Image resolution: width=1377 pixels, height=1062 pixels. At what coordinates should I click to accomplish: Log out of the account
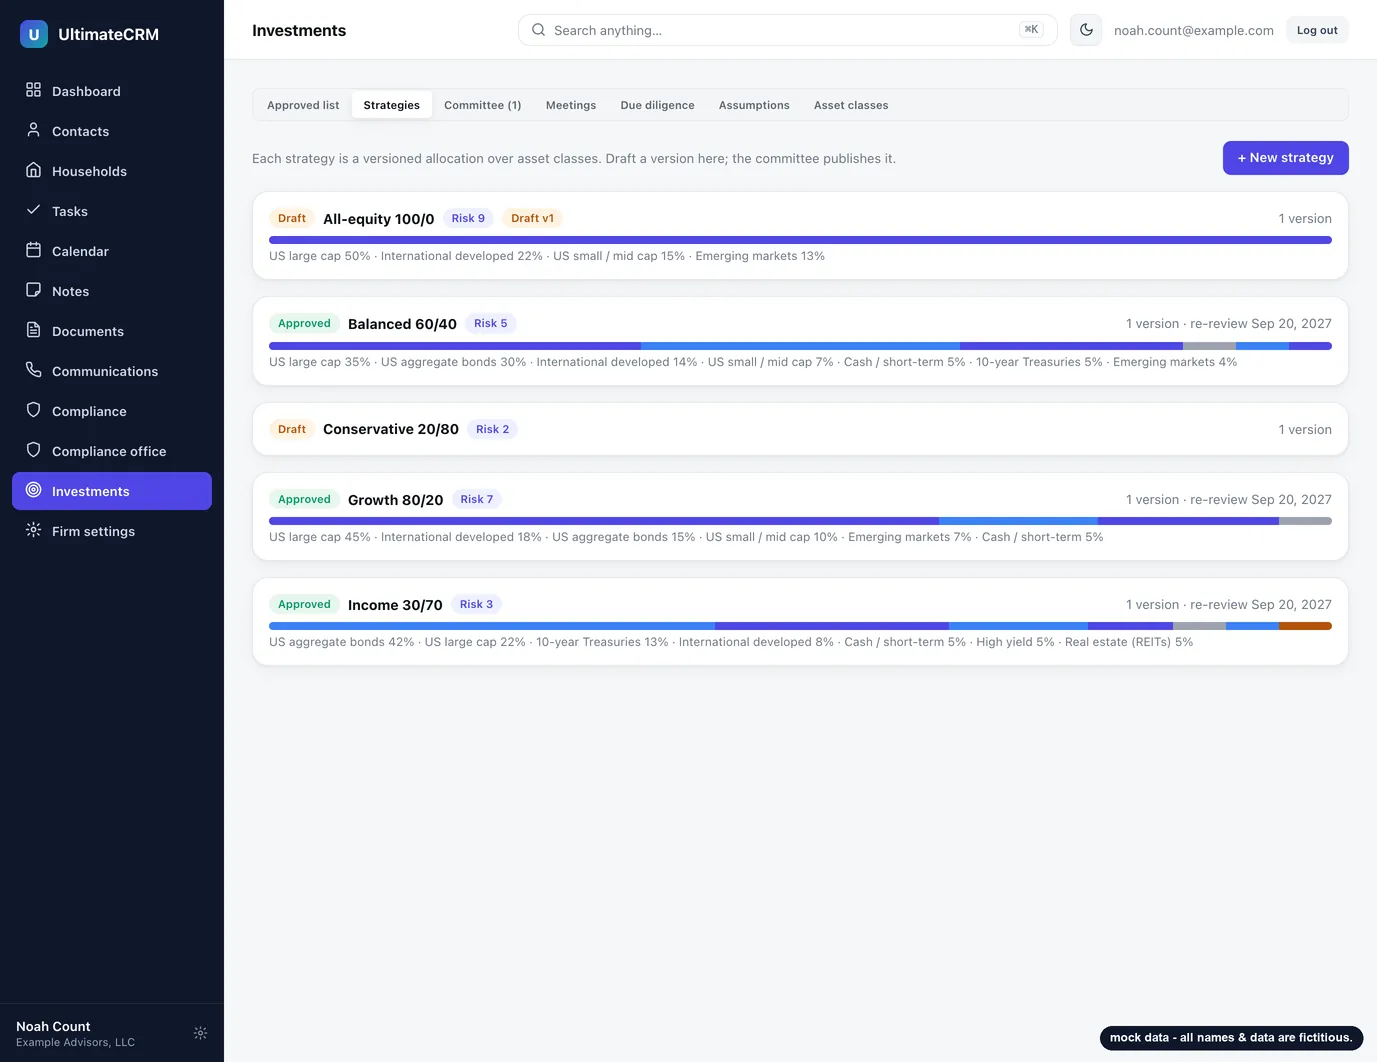tap(1317, 30)
